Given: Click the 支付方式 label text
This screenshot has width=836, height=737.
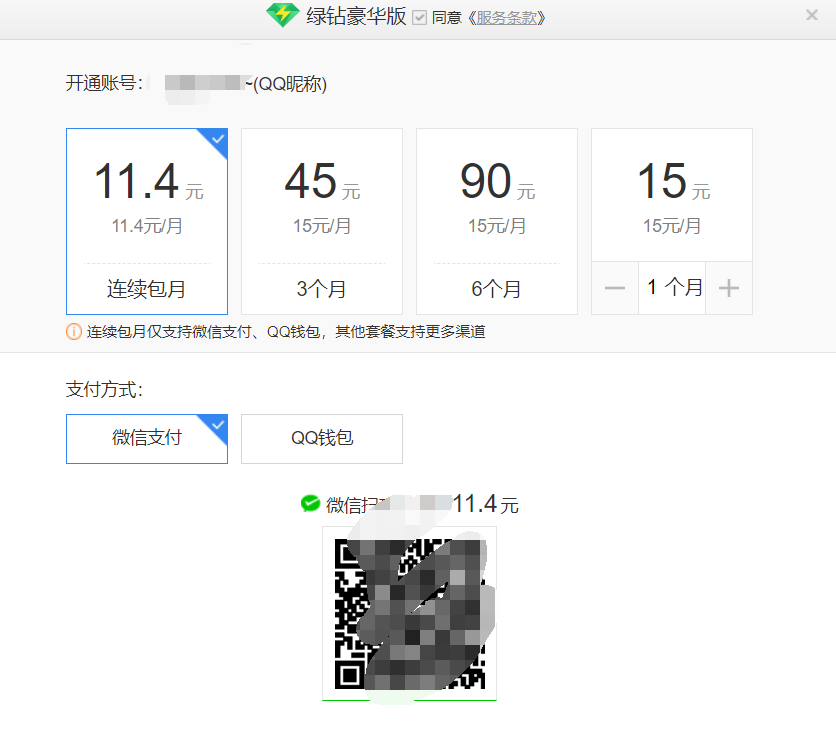Looking at the screenshot, I should [x=104, y=389].
